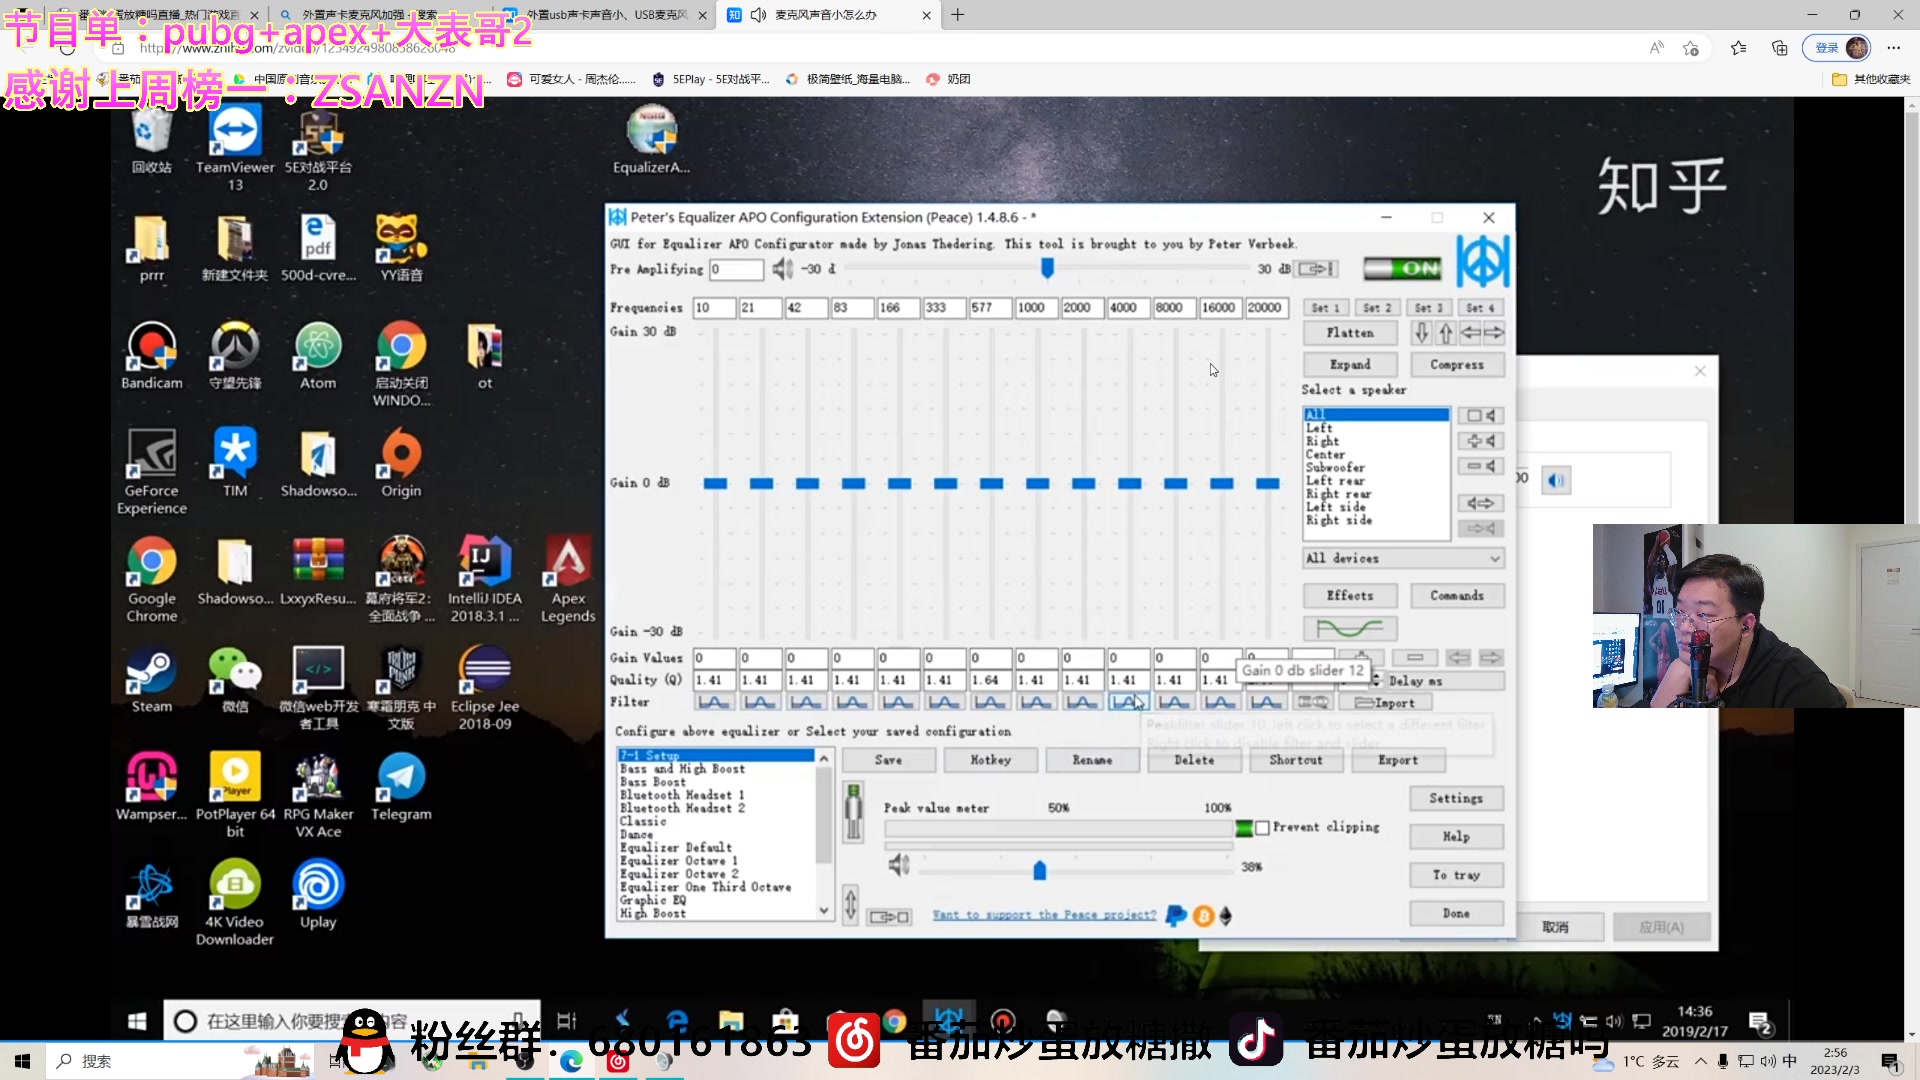Select the Subwoofer speaker in the list
Viewport: 1920px width, 1080px height.
tap(1335, 468)
